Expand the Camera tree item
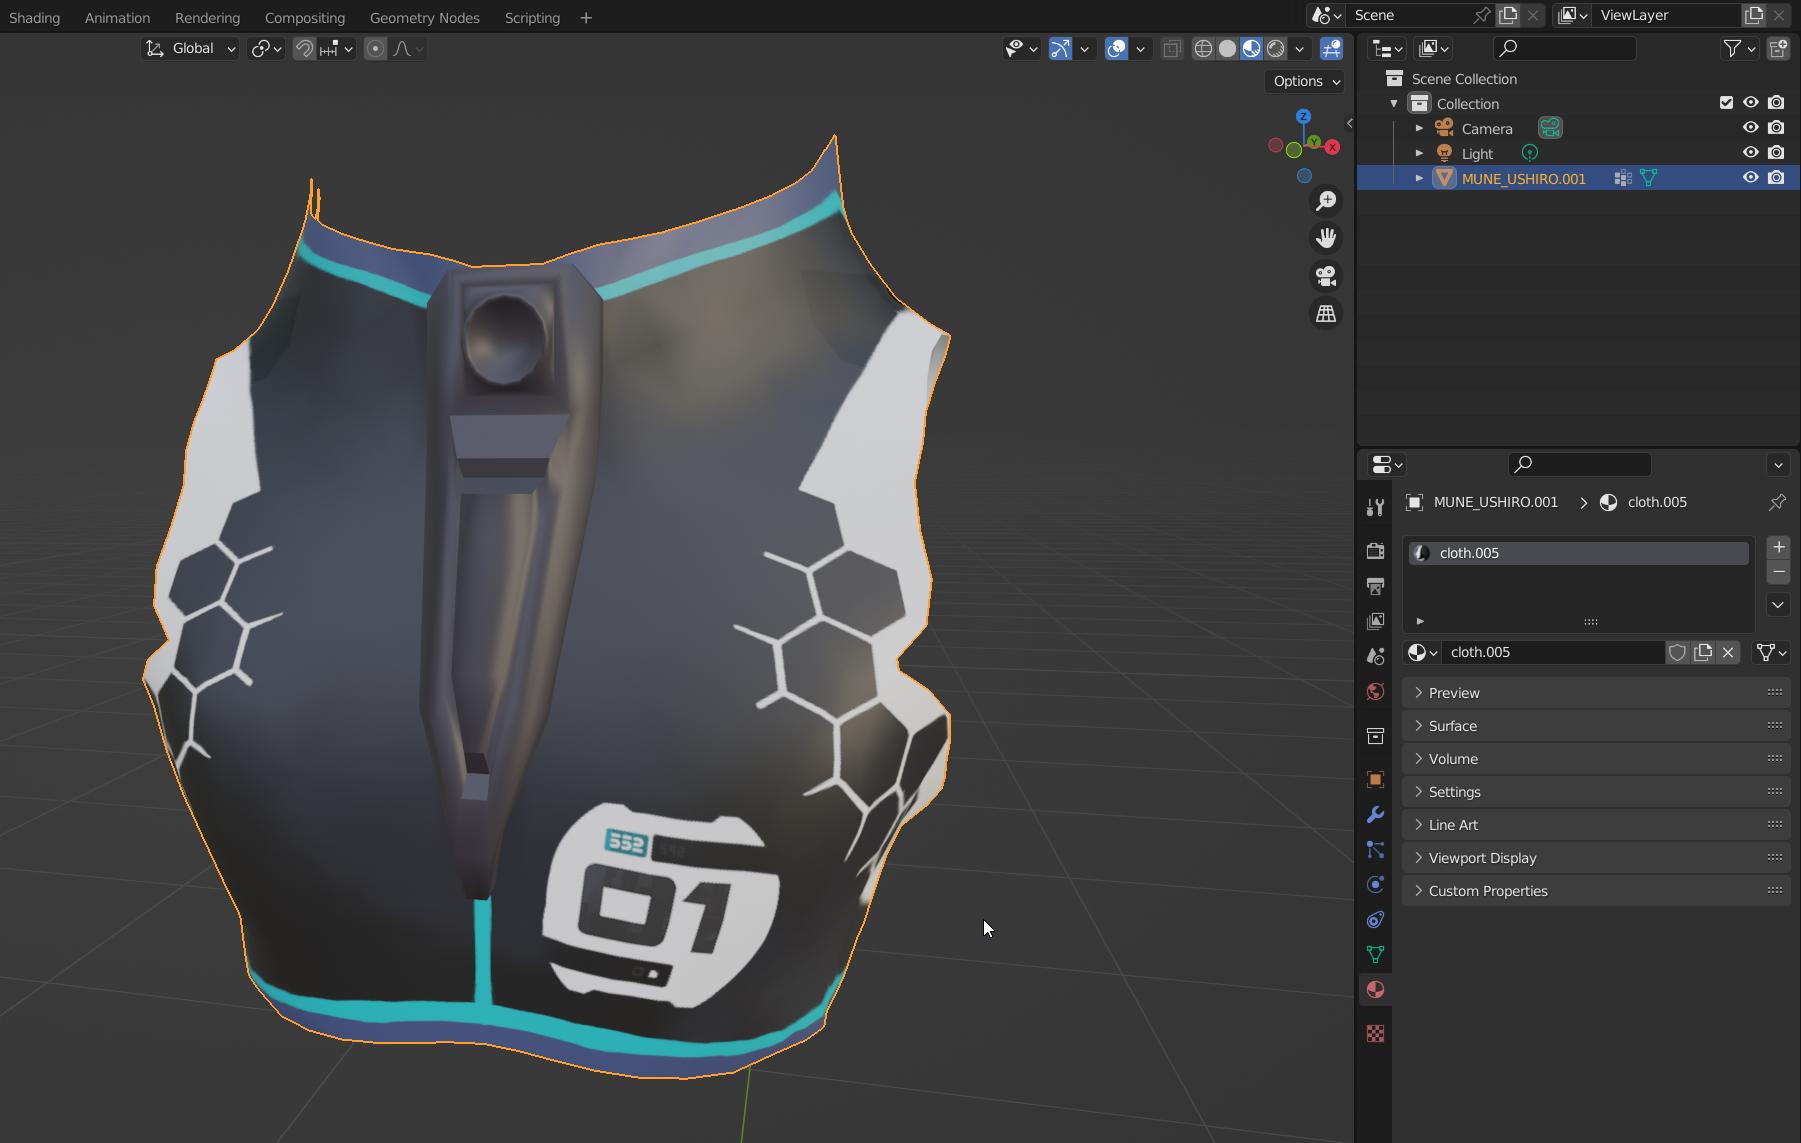1801x1143 pixels. (x=1419, y=128)
